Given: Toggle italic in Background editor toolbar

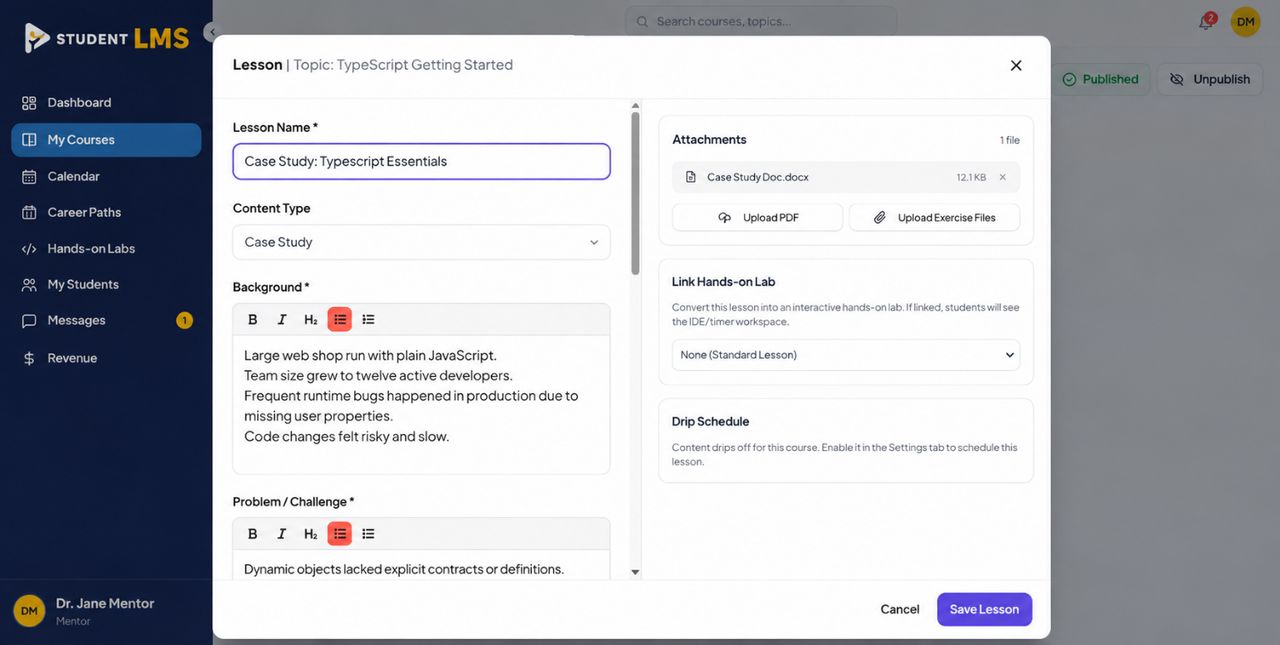Looking at the screenshot, I should [x=282, y=319].
